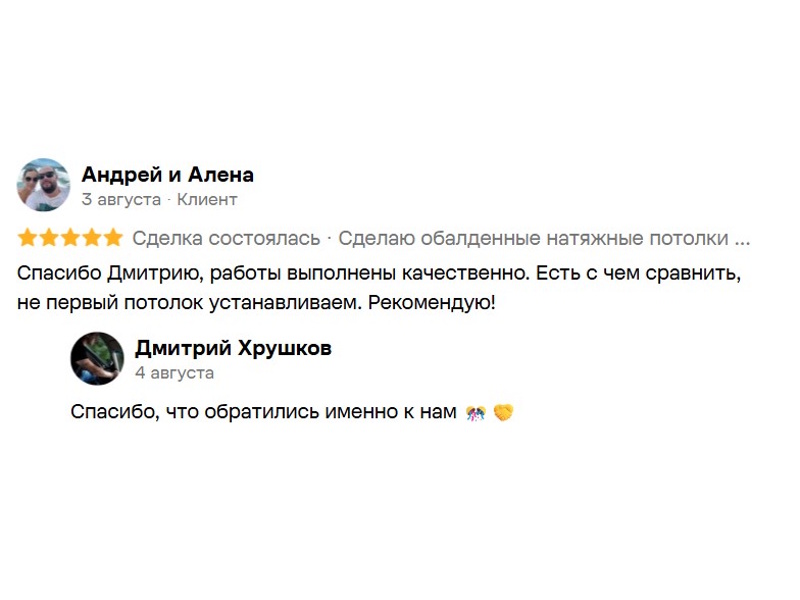The height and width of the screenshot is (600, 800).
Task: Click the name Дмитрий Хрушков
Action: point(233,348)
